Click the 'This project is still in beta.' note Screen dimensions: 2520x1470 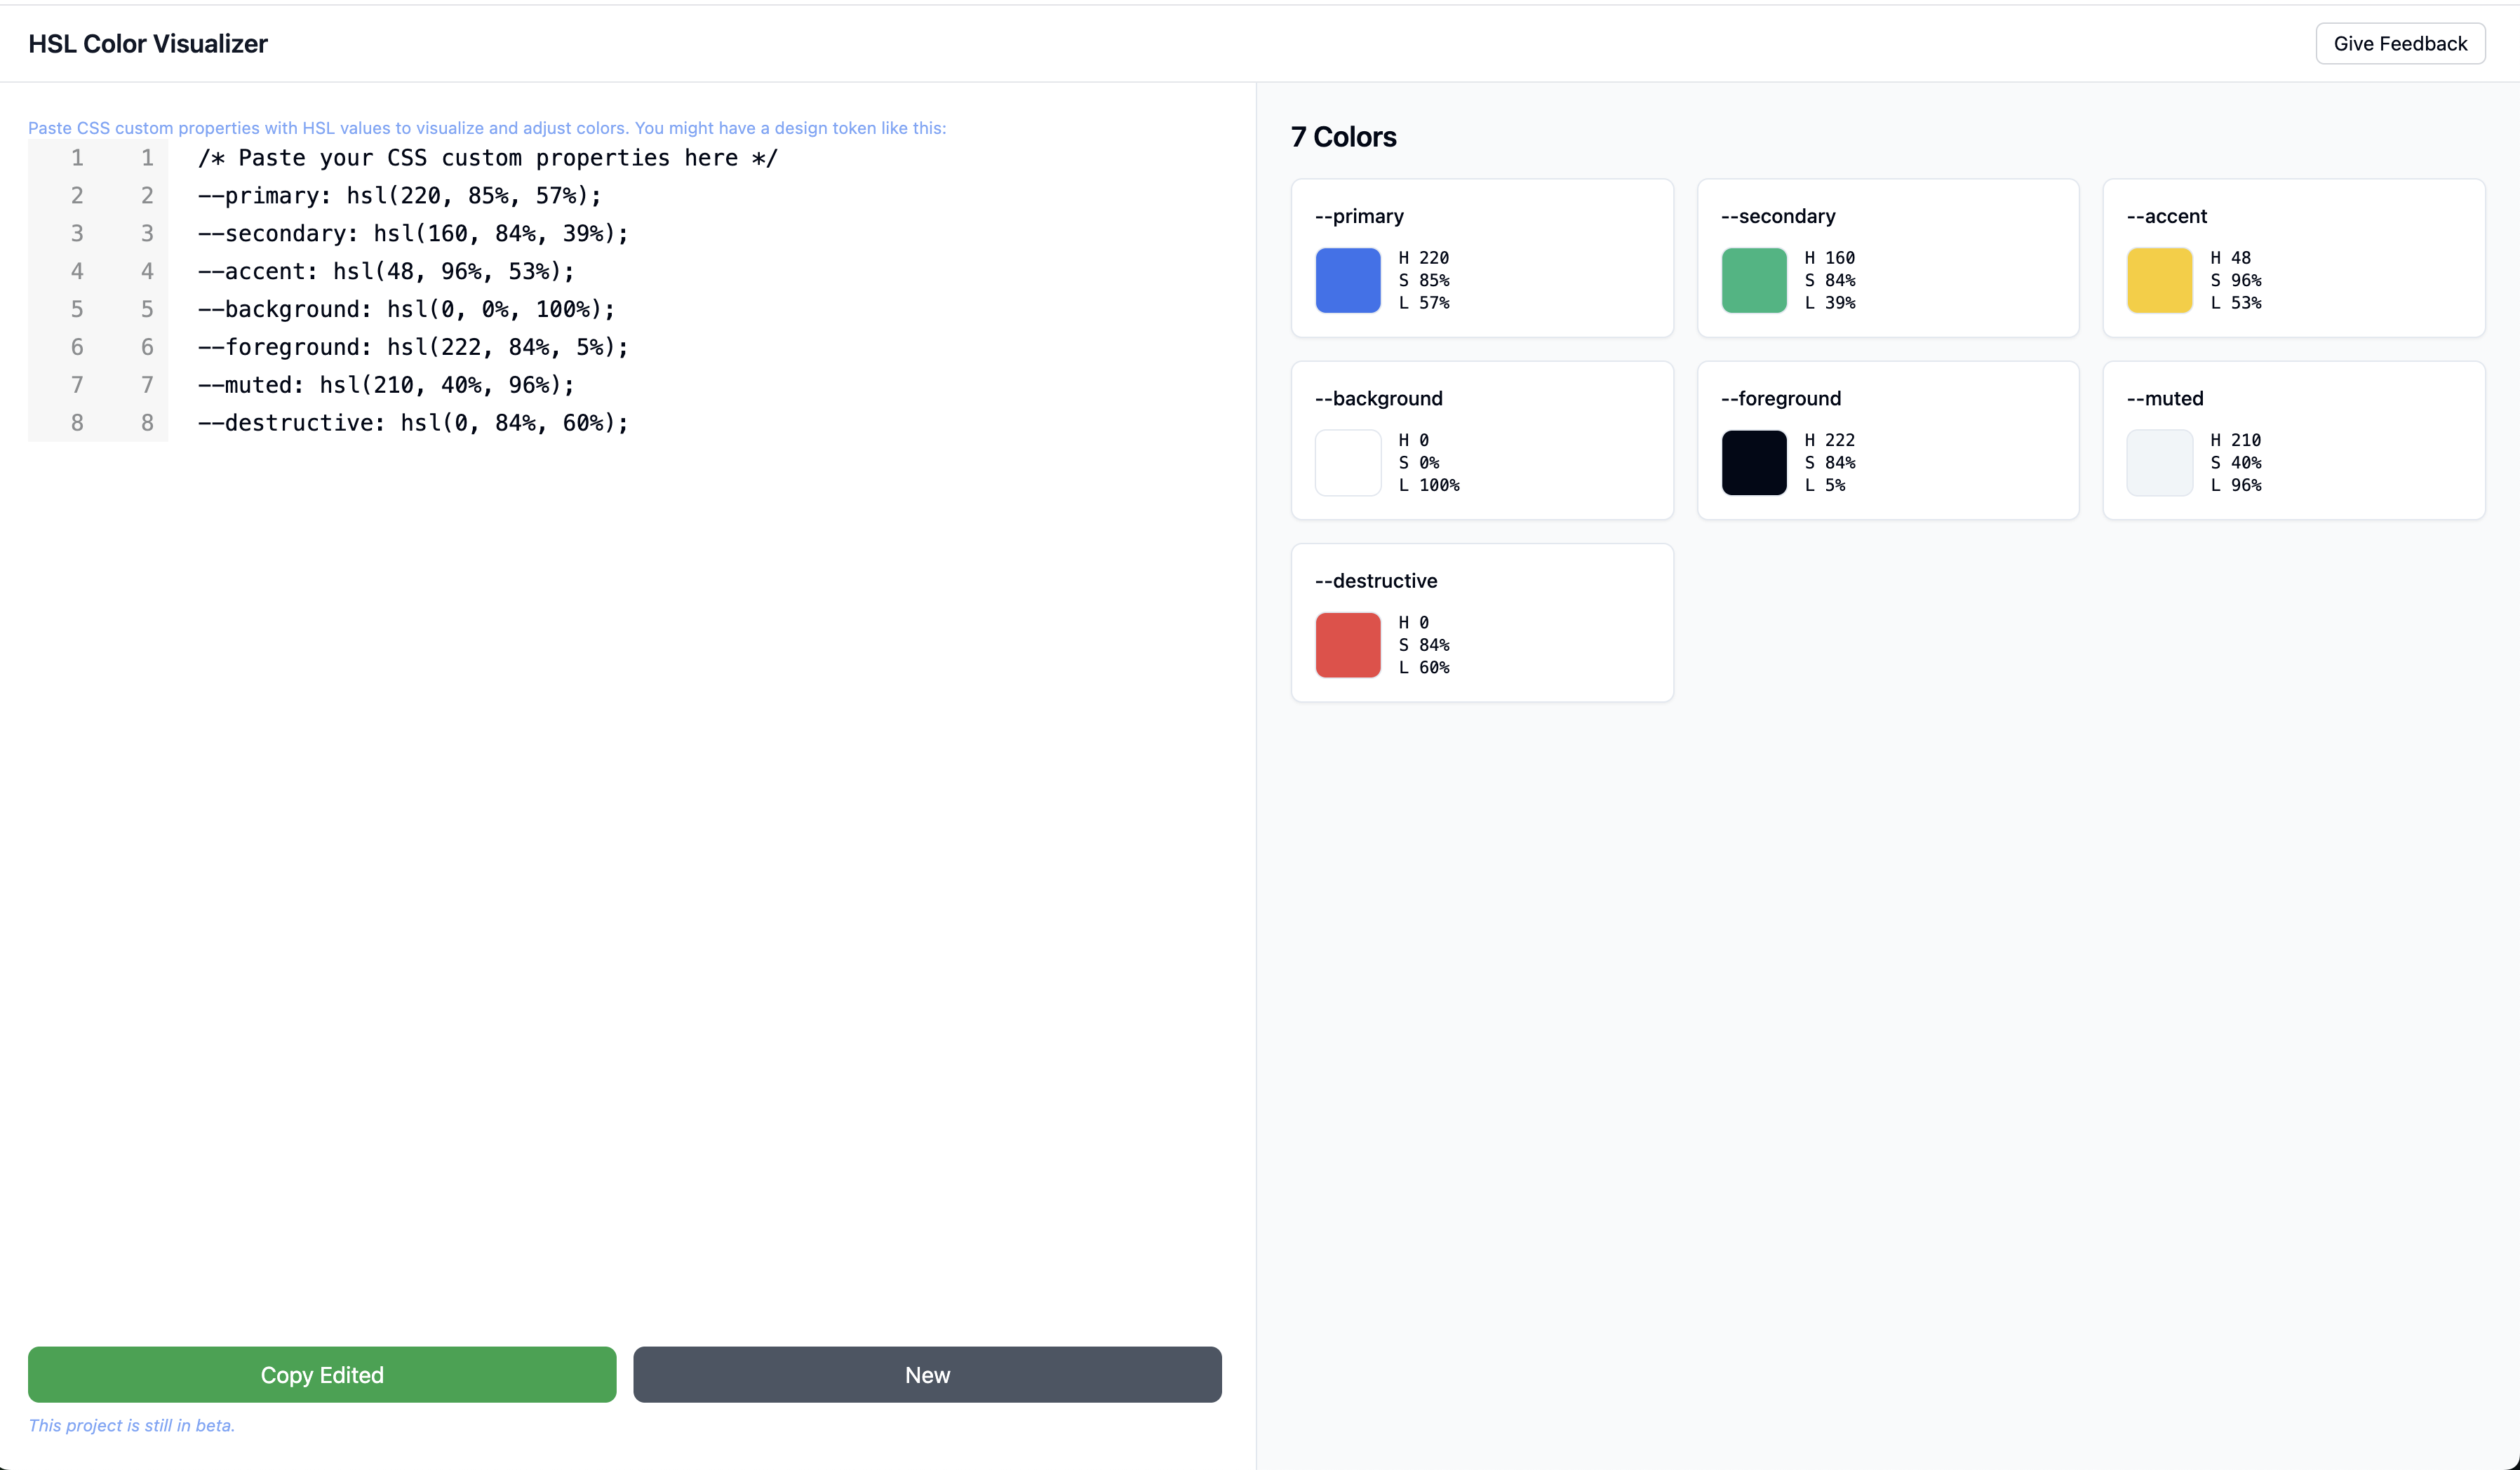click(x=131, y=1426)
